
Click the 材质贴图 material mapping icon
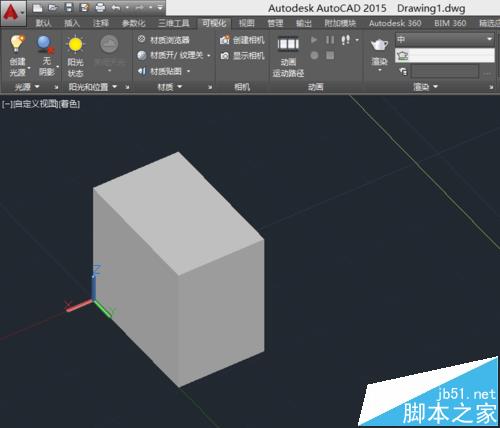point(142,71)
